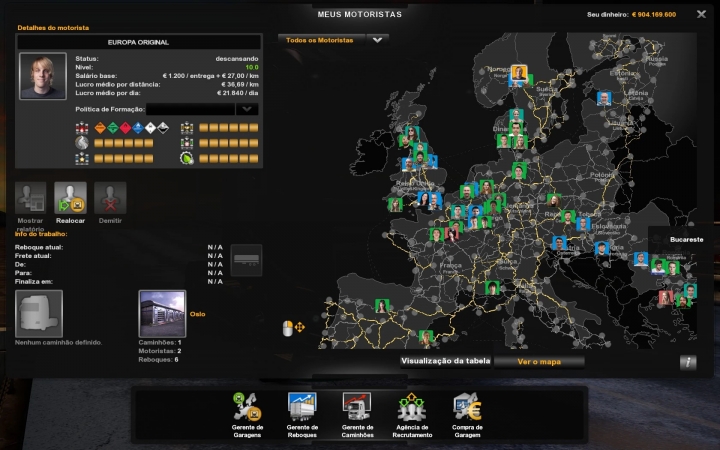Click the 'Seu dinheiro' money amount
720x450 pixels.
pyautogui.click(x=654, y=15)
